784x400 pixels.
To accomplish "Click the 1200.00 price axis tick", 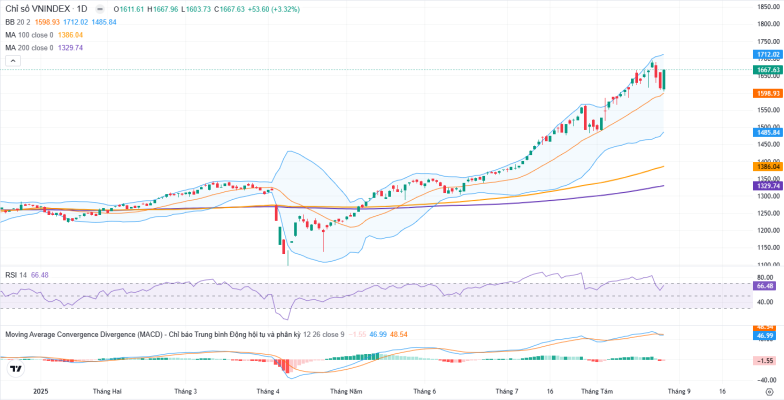I will pyautogui.click(x=770, y=230).
